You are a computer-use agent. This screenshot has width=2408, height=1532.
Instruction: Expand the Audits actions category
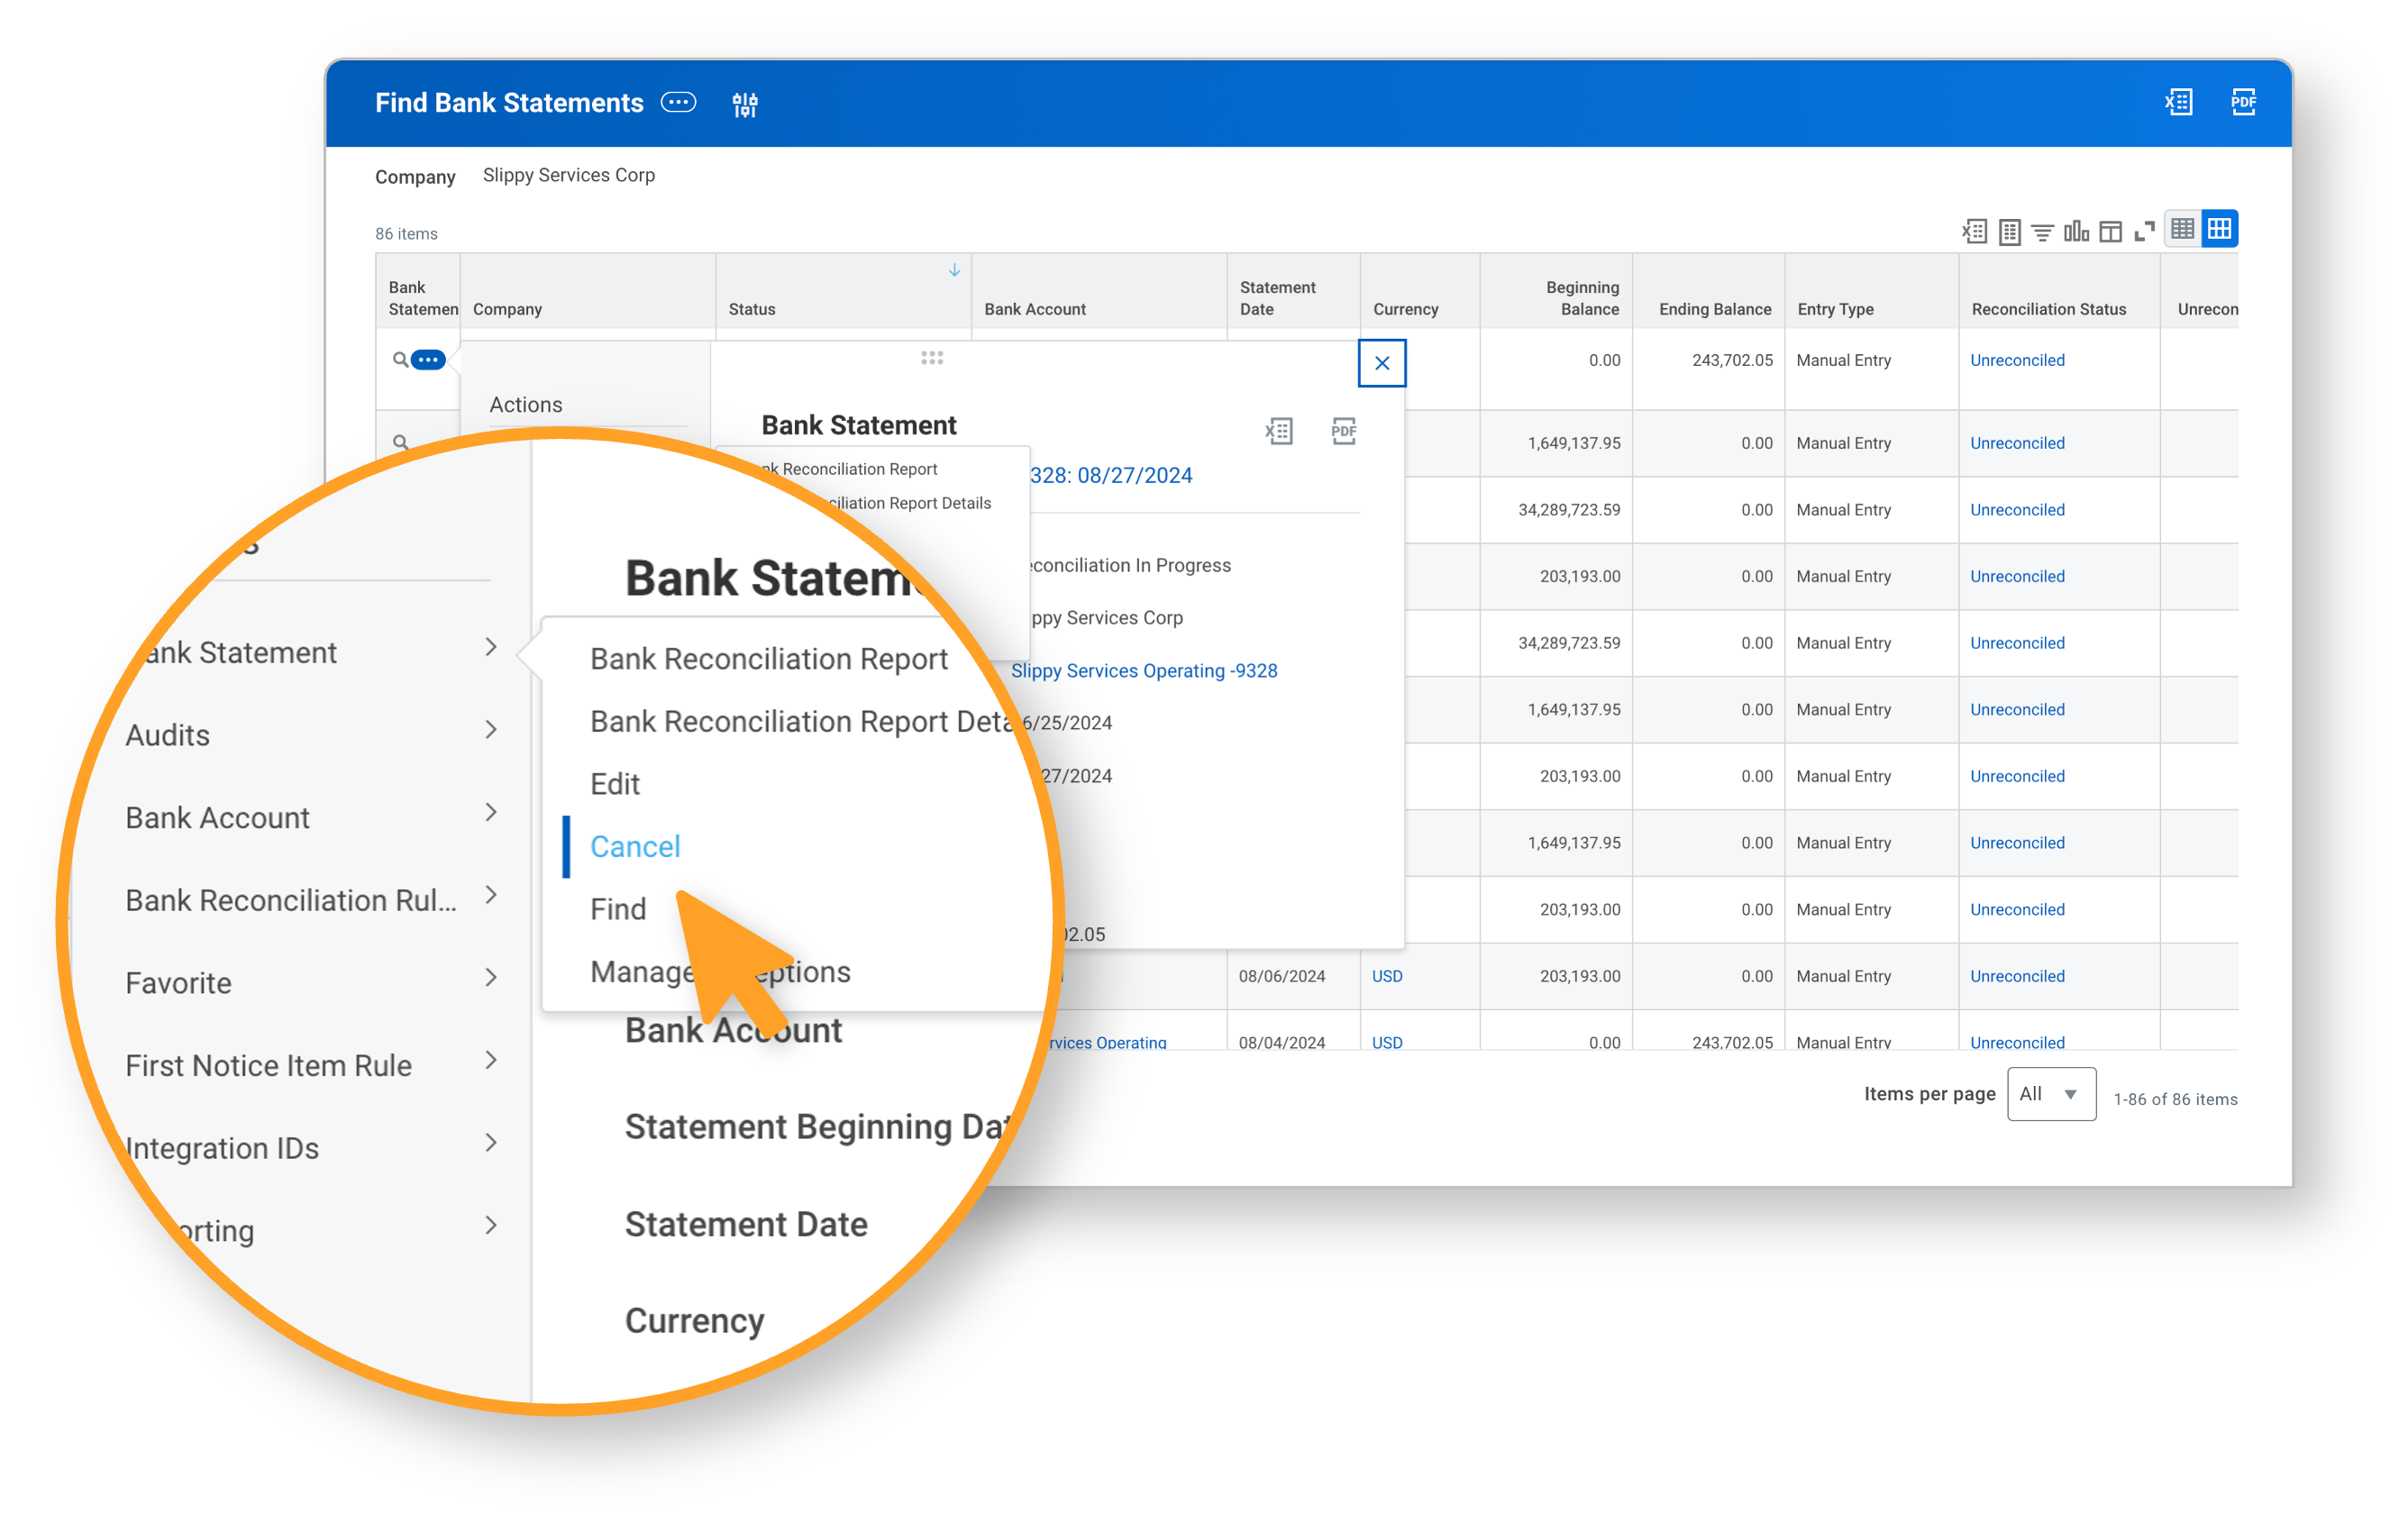click(491, 730)
